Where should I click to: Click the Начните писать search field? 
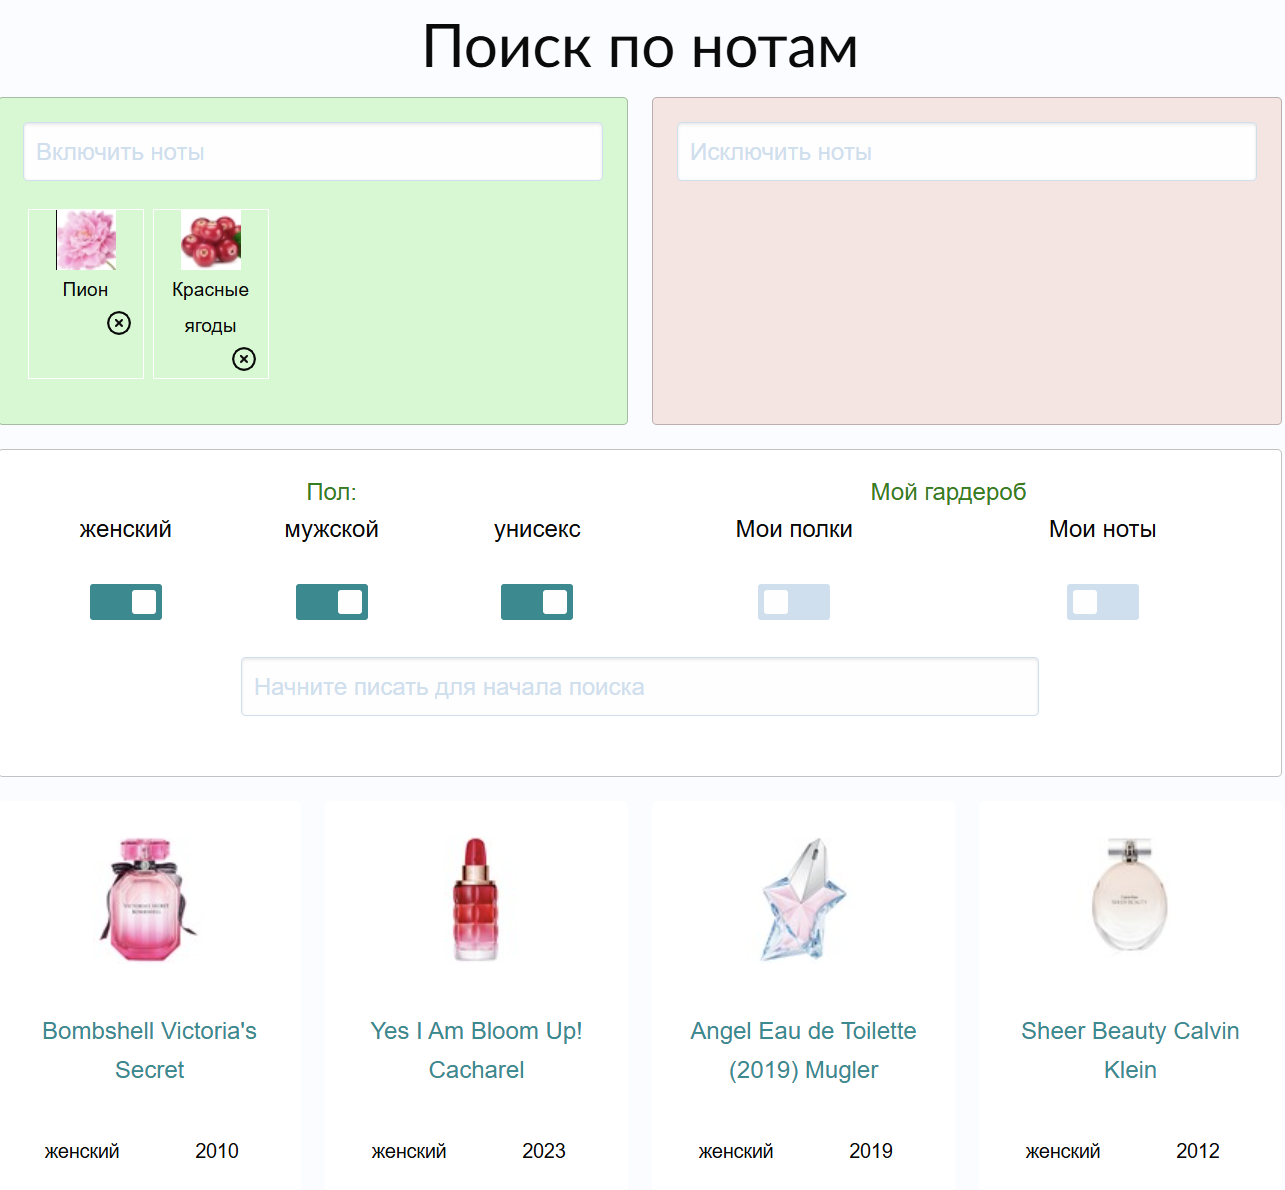pyautogui.click(x=640, y=687)
